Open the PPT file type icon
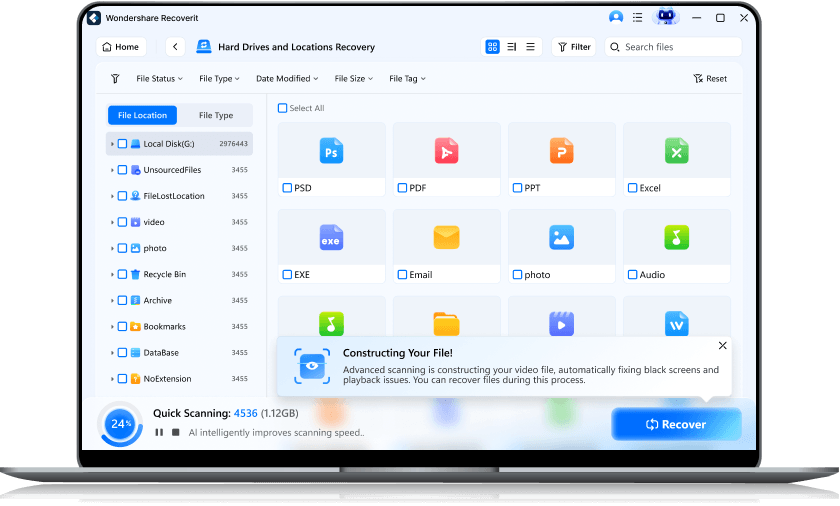Image resolution: width=840 pixels, height=506 pixels. point(561,150)
